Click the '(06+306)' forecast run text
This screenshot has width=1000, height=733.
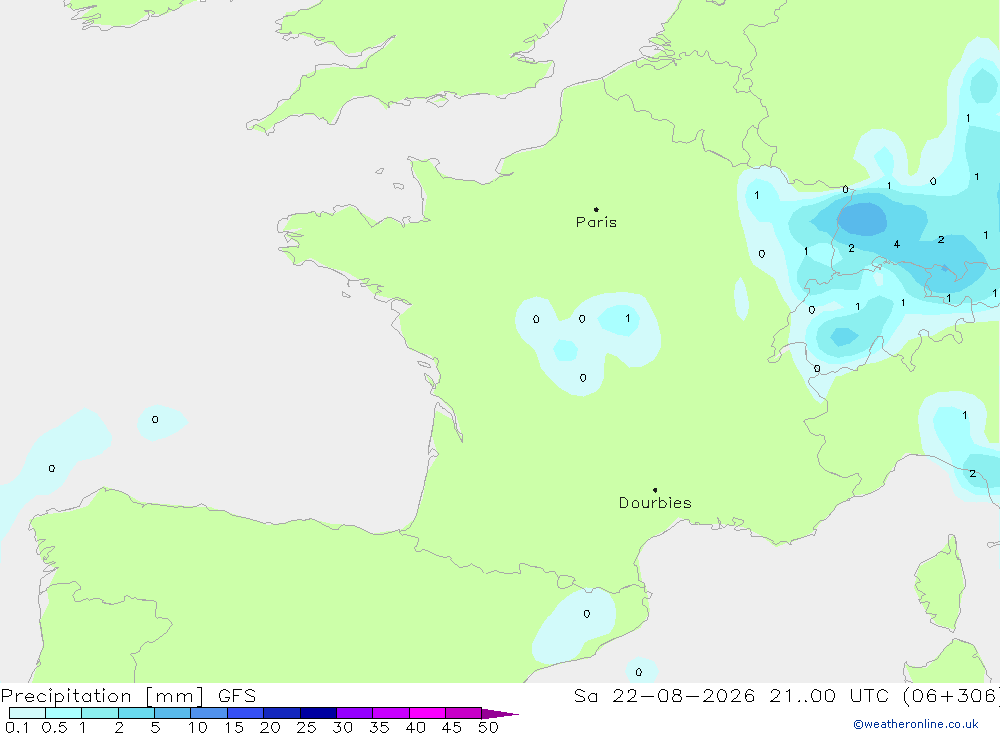(x=951, y=695)
